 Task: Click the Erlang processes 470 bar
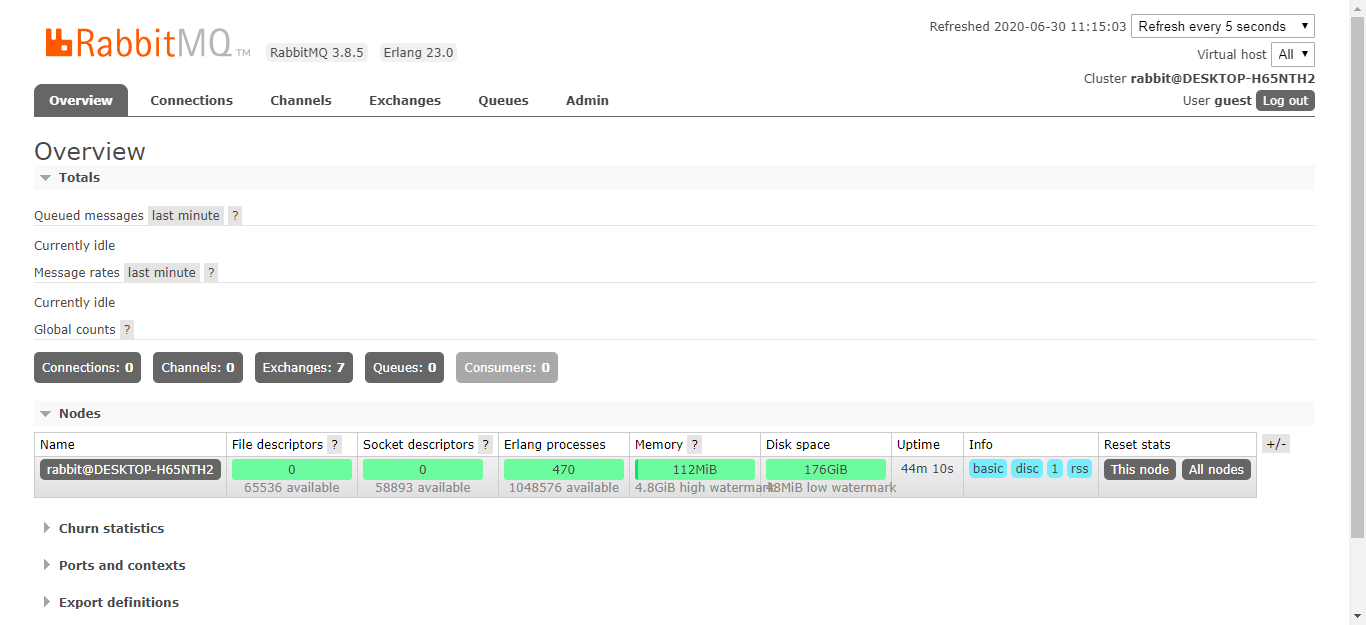tap(564, 469)
